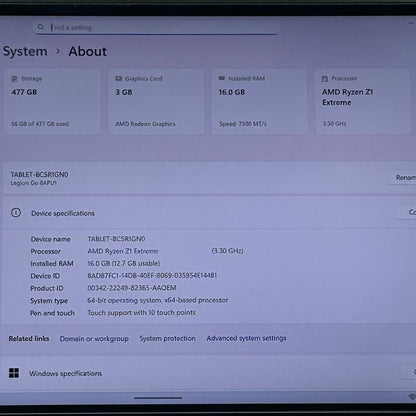Go back to System breadcrumb
This screenshot has width=416, height=416.
(x=25, y=51)
